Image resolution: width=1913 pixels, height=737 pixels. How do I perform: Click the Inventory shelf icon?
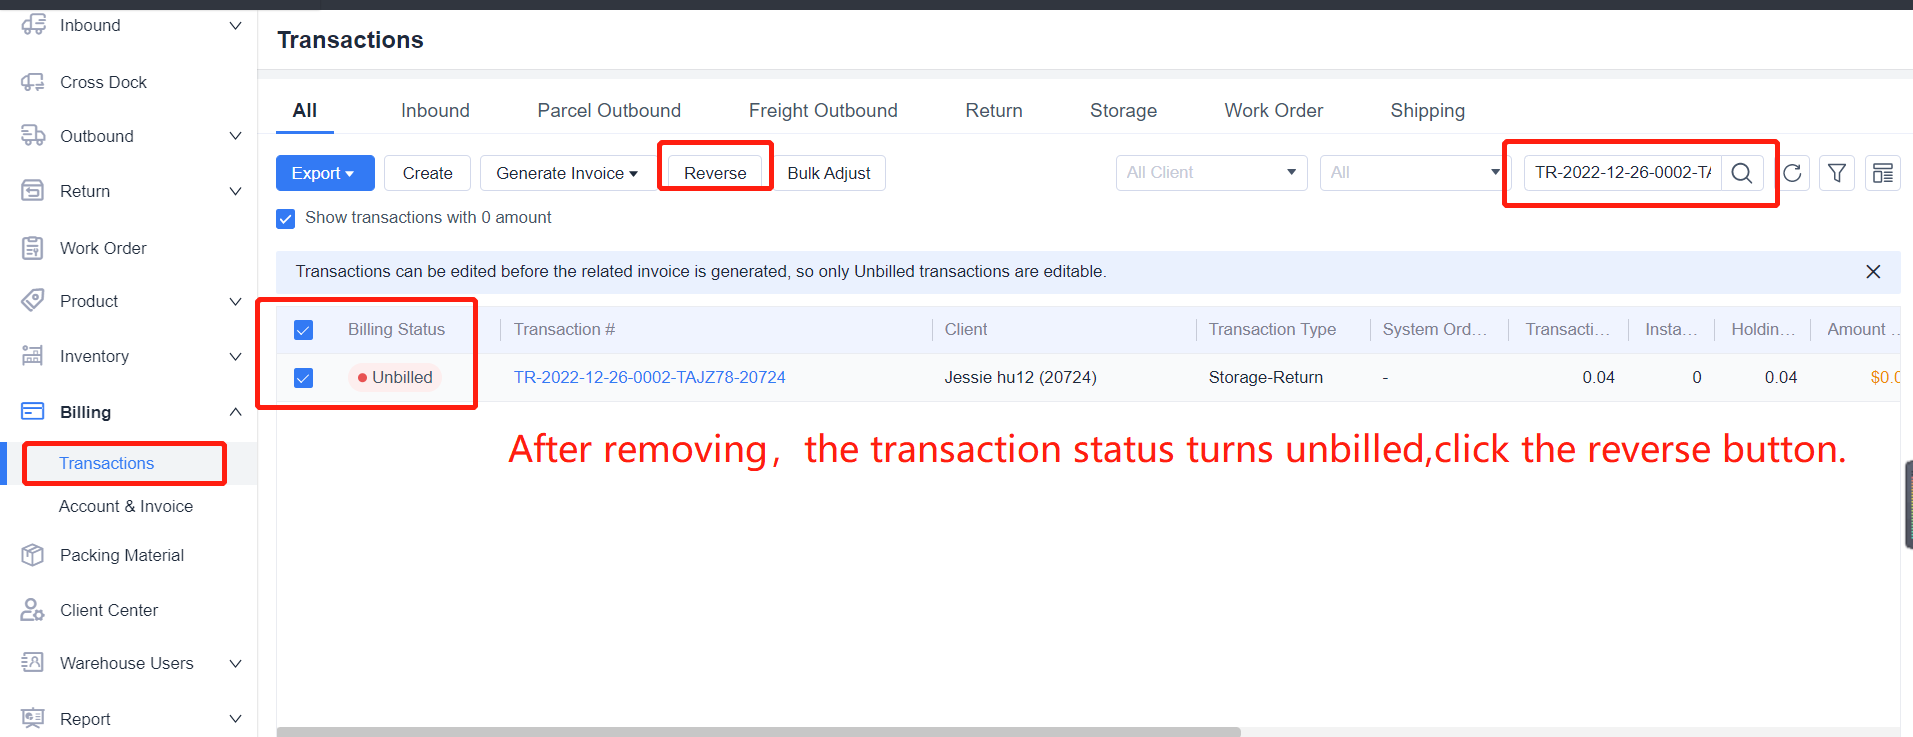tap(33, 356)
